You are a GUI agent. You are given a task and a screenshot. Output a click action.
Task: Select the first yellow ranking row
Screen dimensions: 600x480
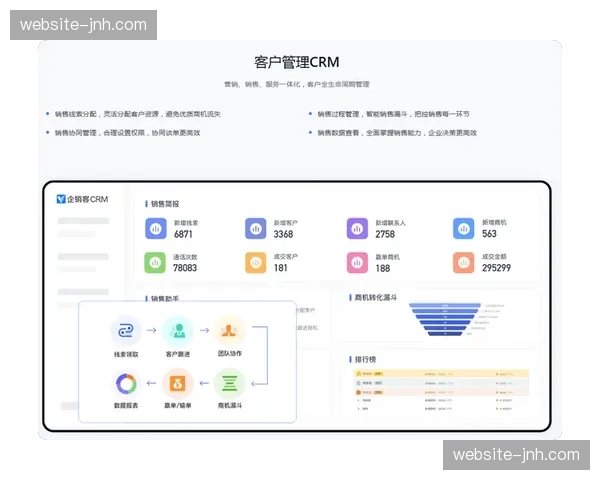click(441, 373)
